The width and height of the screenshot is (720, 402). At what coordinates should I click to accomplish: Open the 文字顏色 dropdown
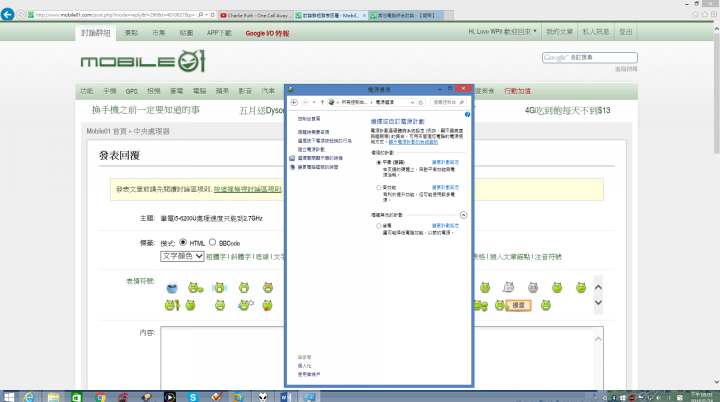coord(182,256)
